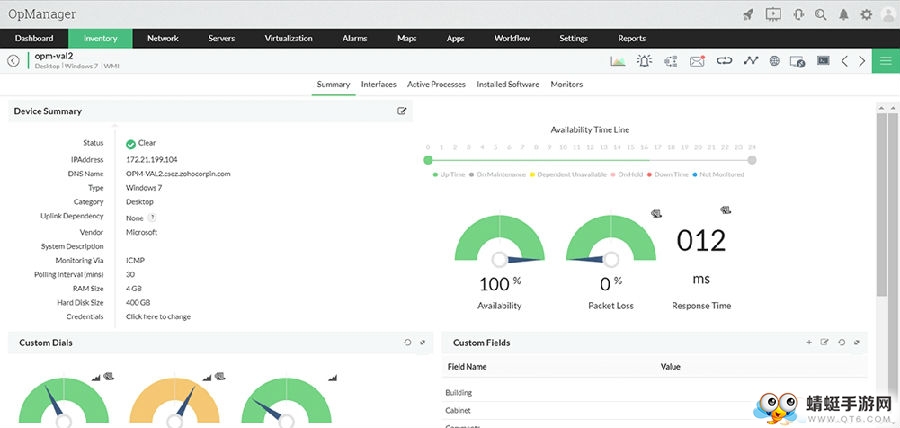Add a new custom field with plus
Image resolution: width=900 pixels, height=428 pixels.
(x=809, y=343)
